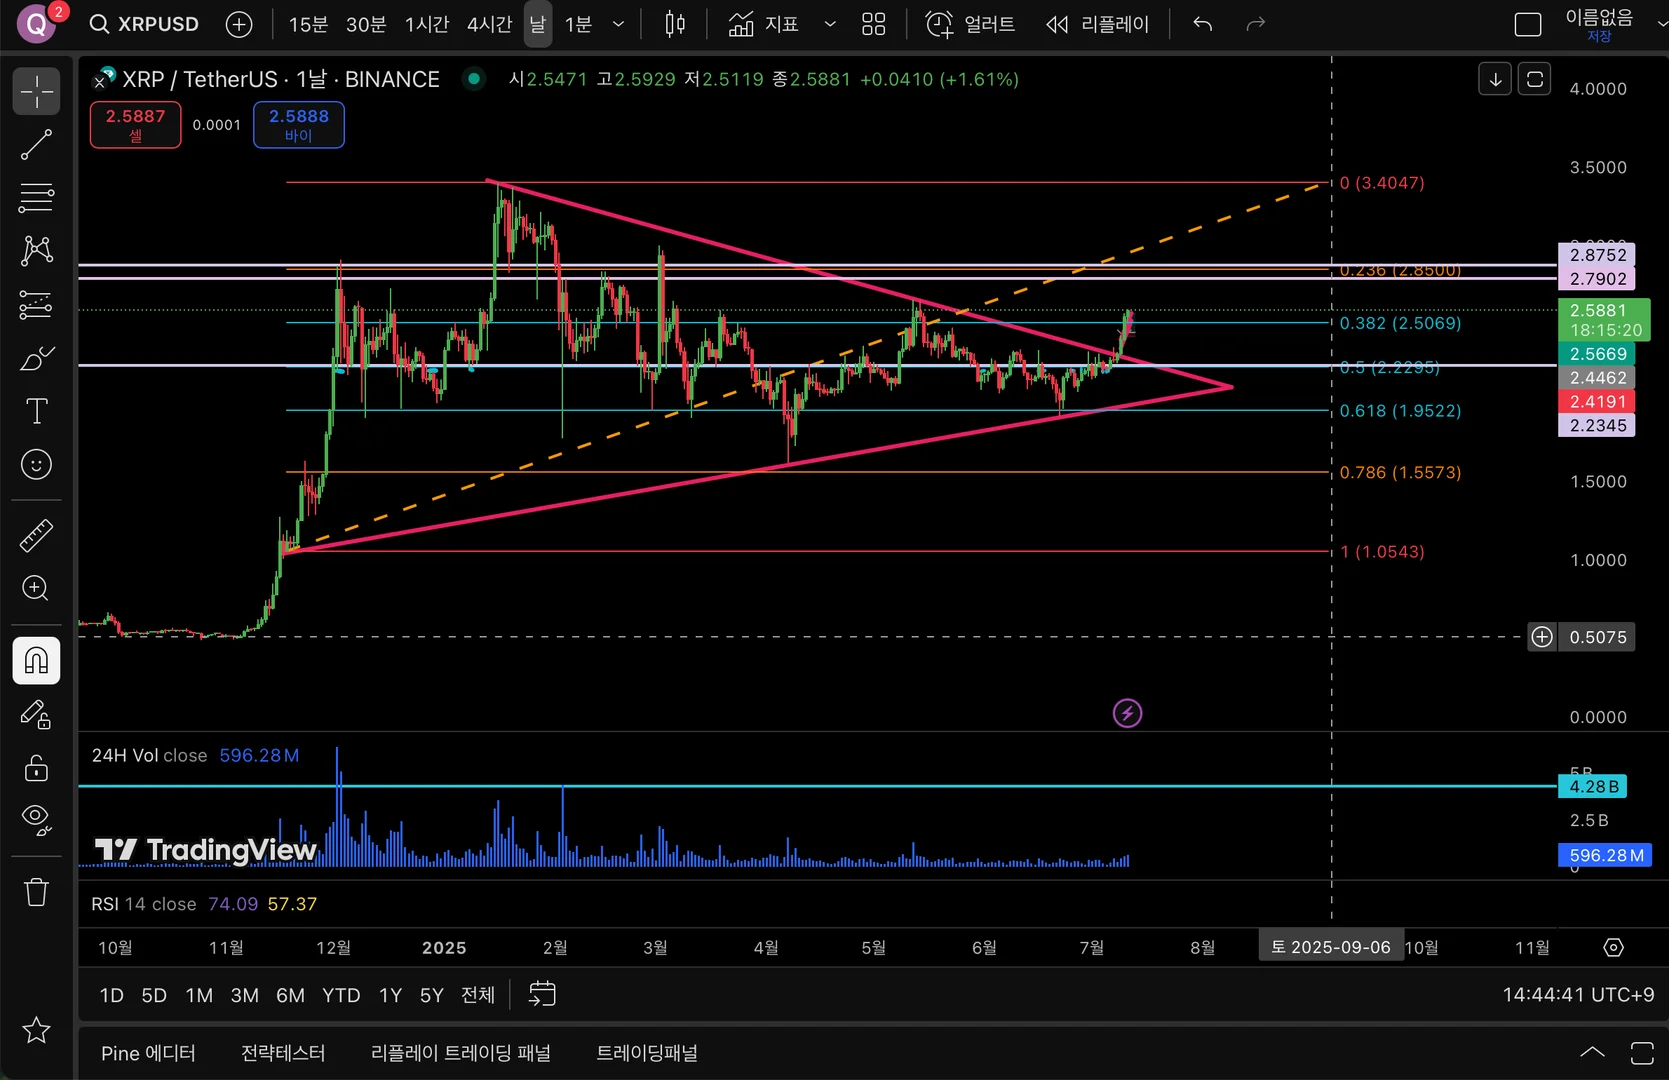Open the Pine 에디터 tab
The image size is (1669, 1080).
click(x=148, y=1053)
